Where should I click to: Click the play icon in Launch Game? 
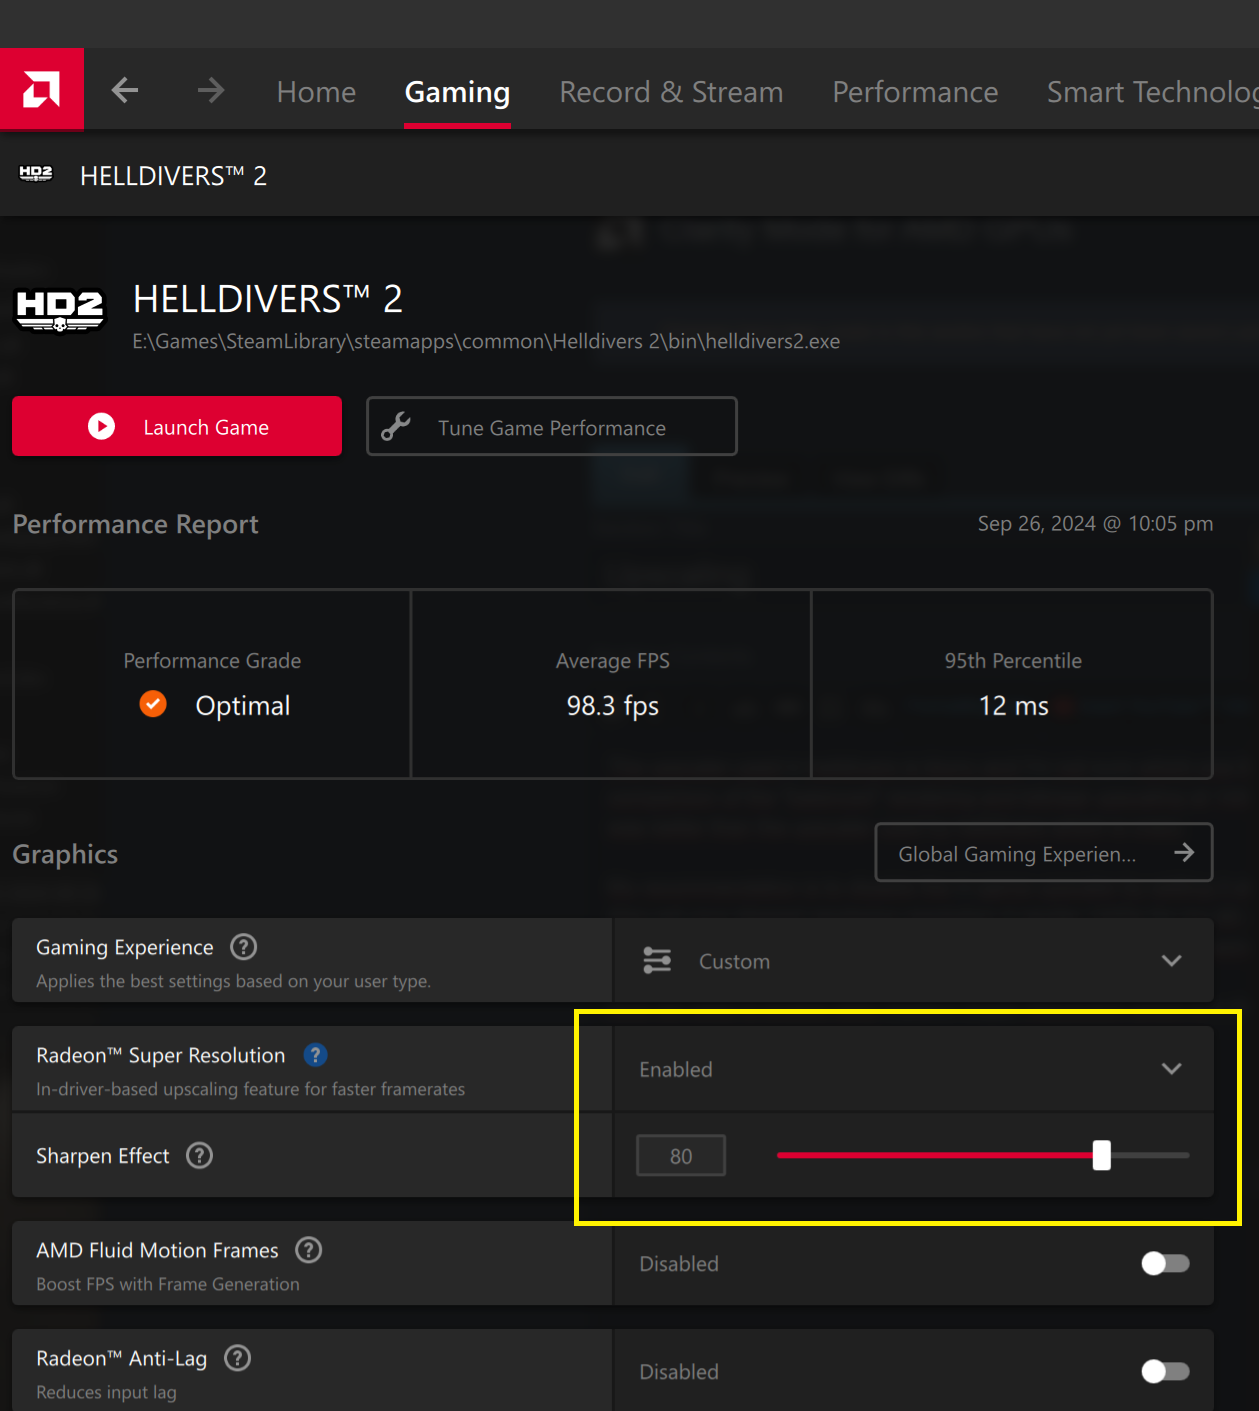(101, 427)
